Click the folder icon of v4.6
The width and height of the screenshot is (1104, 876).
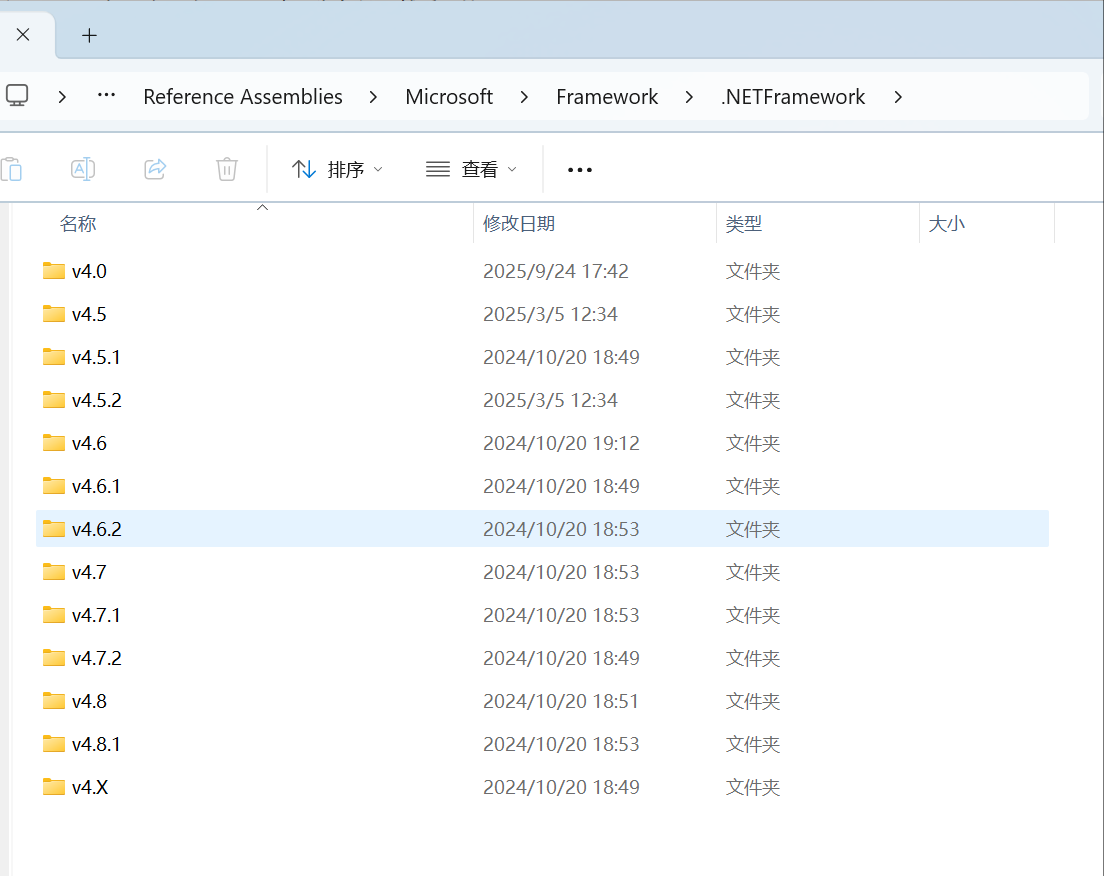point(54,442)
